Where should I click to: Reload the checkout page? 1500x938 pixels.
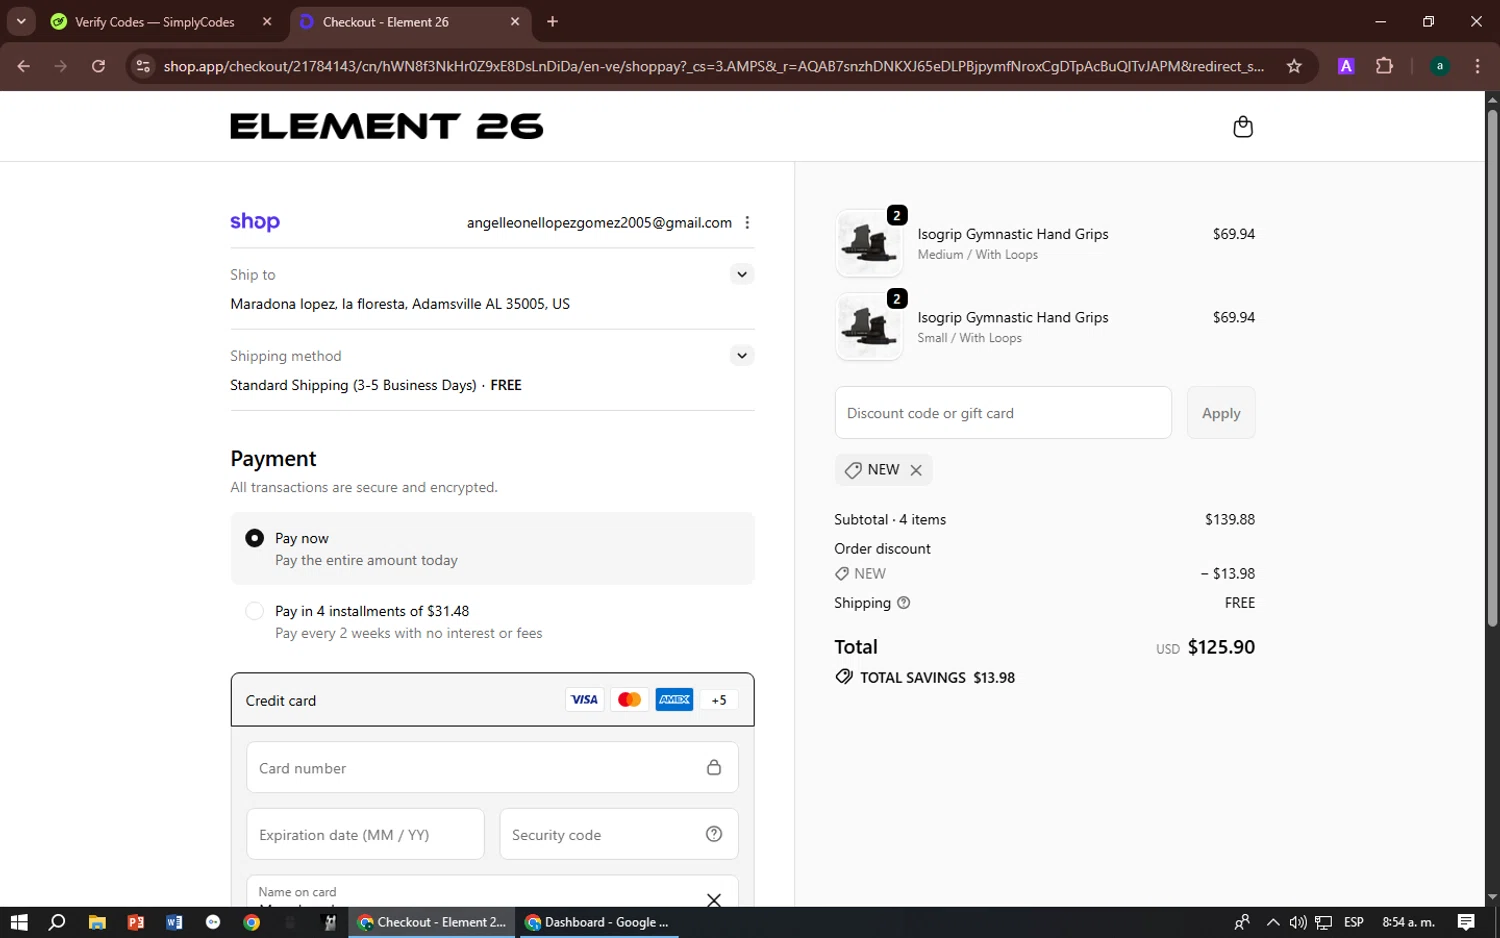pyautogui.click(x=98, y=66)
